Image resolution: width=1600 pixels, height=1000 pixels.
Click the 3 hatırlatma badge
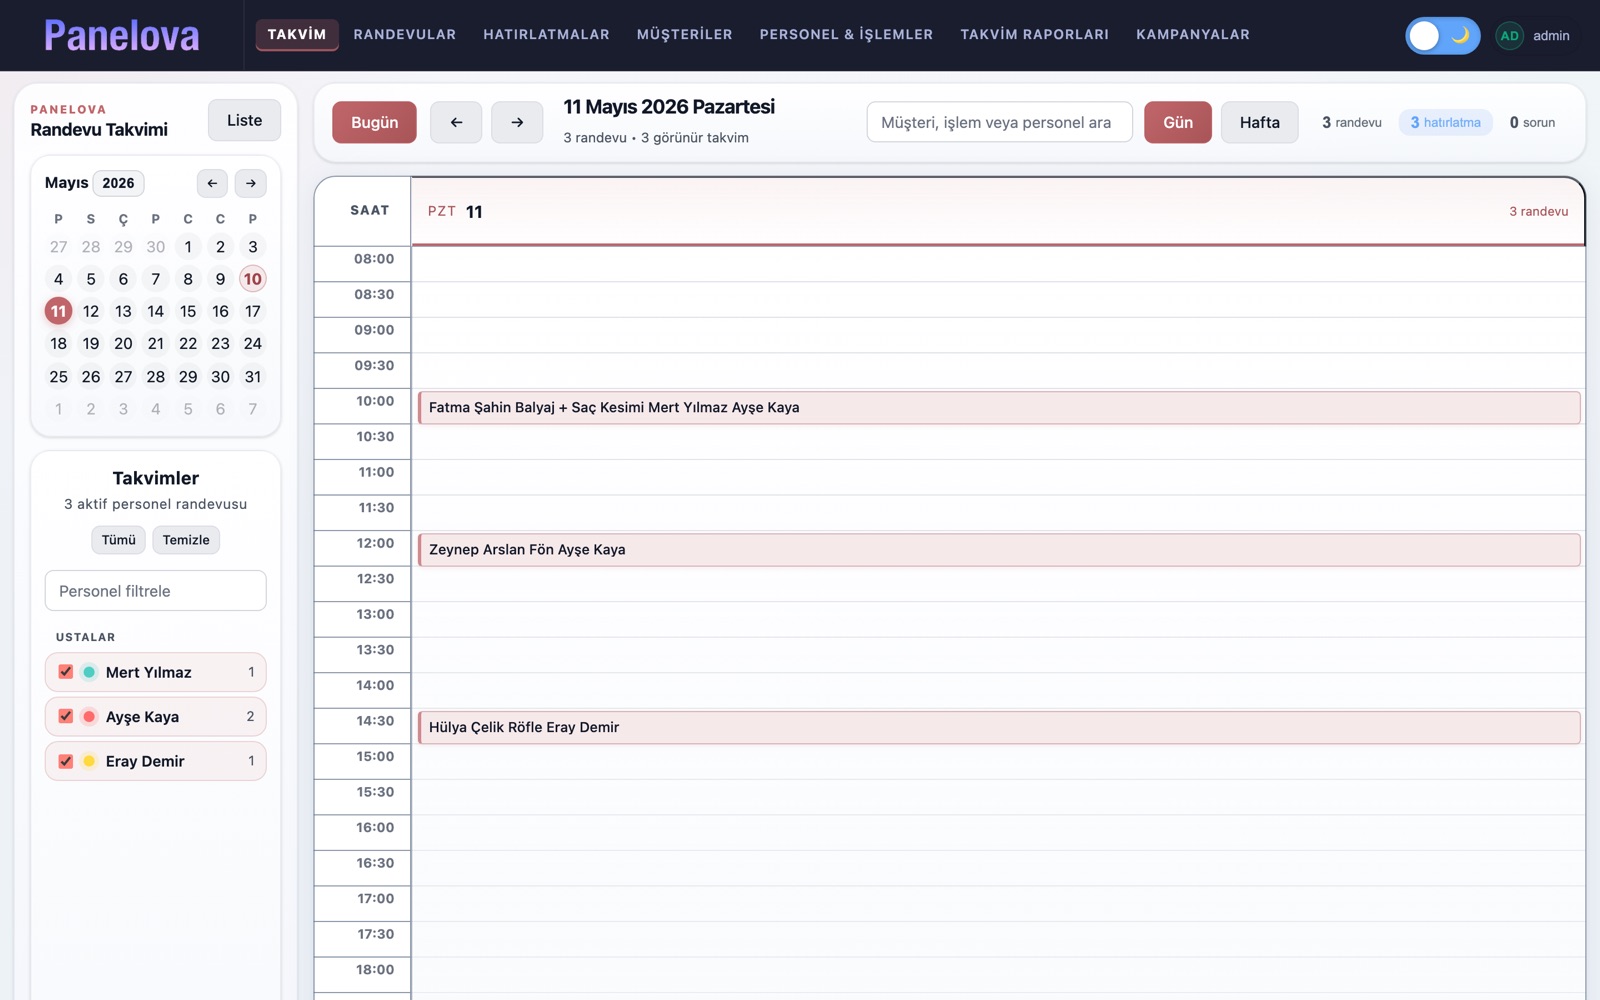click(x=1446, y=122)
